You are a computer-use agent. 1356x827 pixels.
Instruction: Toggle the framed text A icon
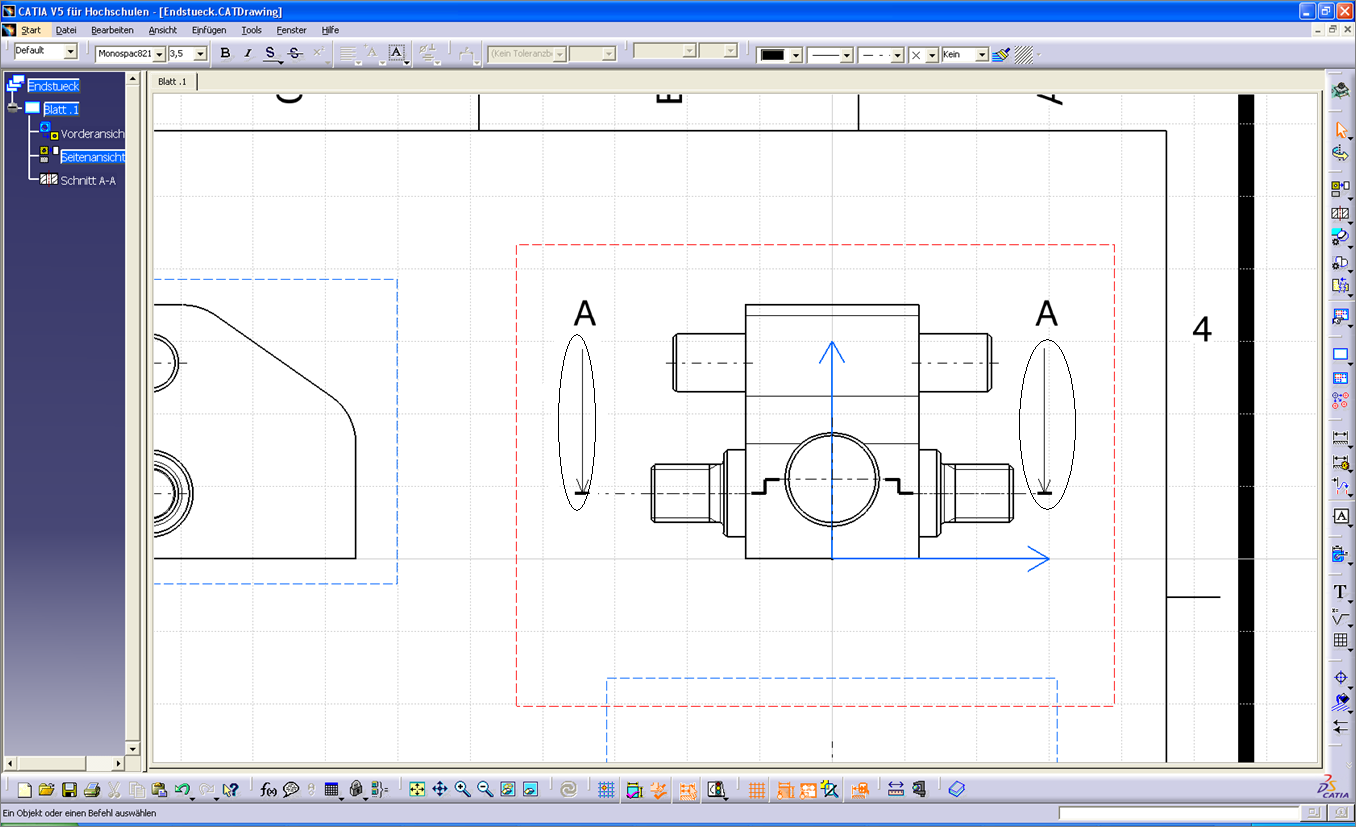click(396, 53)
